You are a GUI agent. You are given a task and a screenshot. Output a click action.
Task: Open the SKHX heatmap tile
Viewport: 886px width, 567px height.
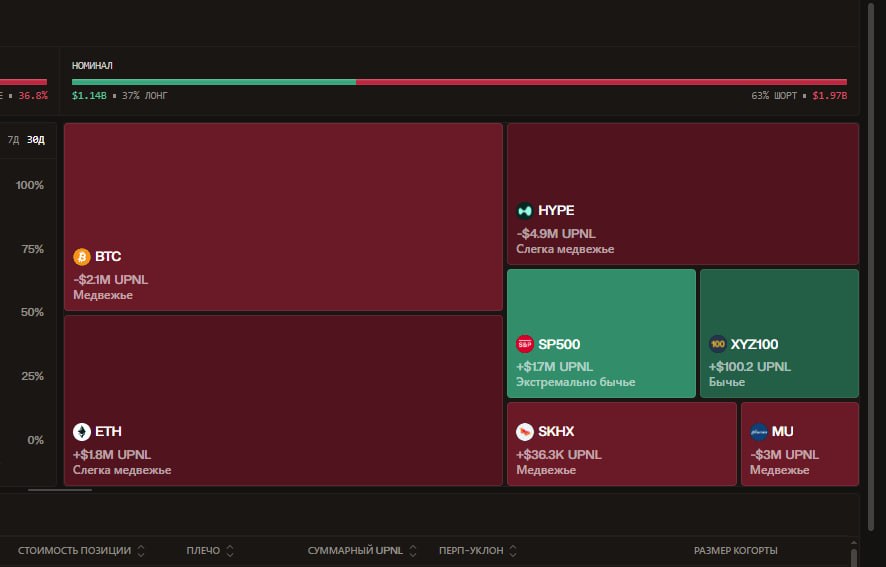coord(622,444)
